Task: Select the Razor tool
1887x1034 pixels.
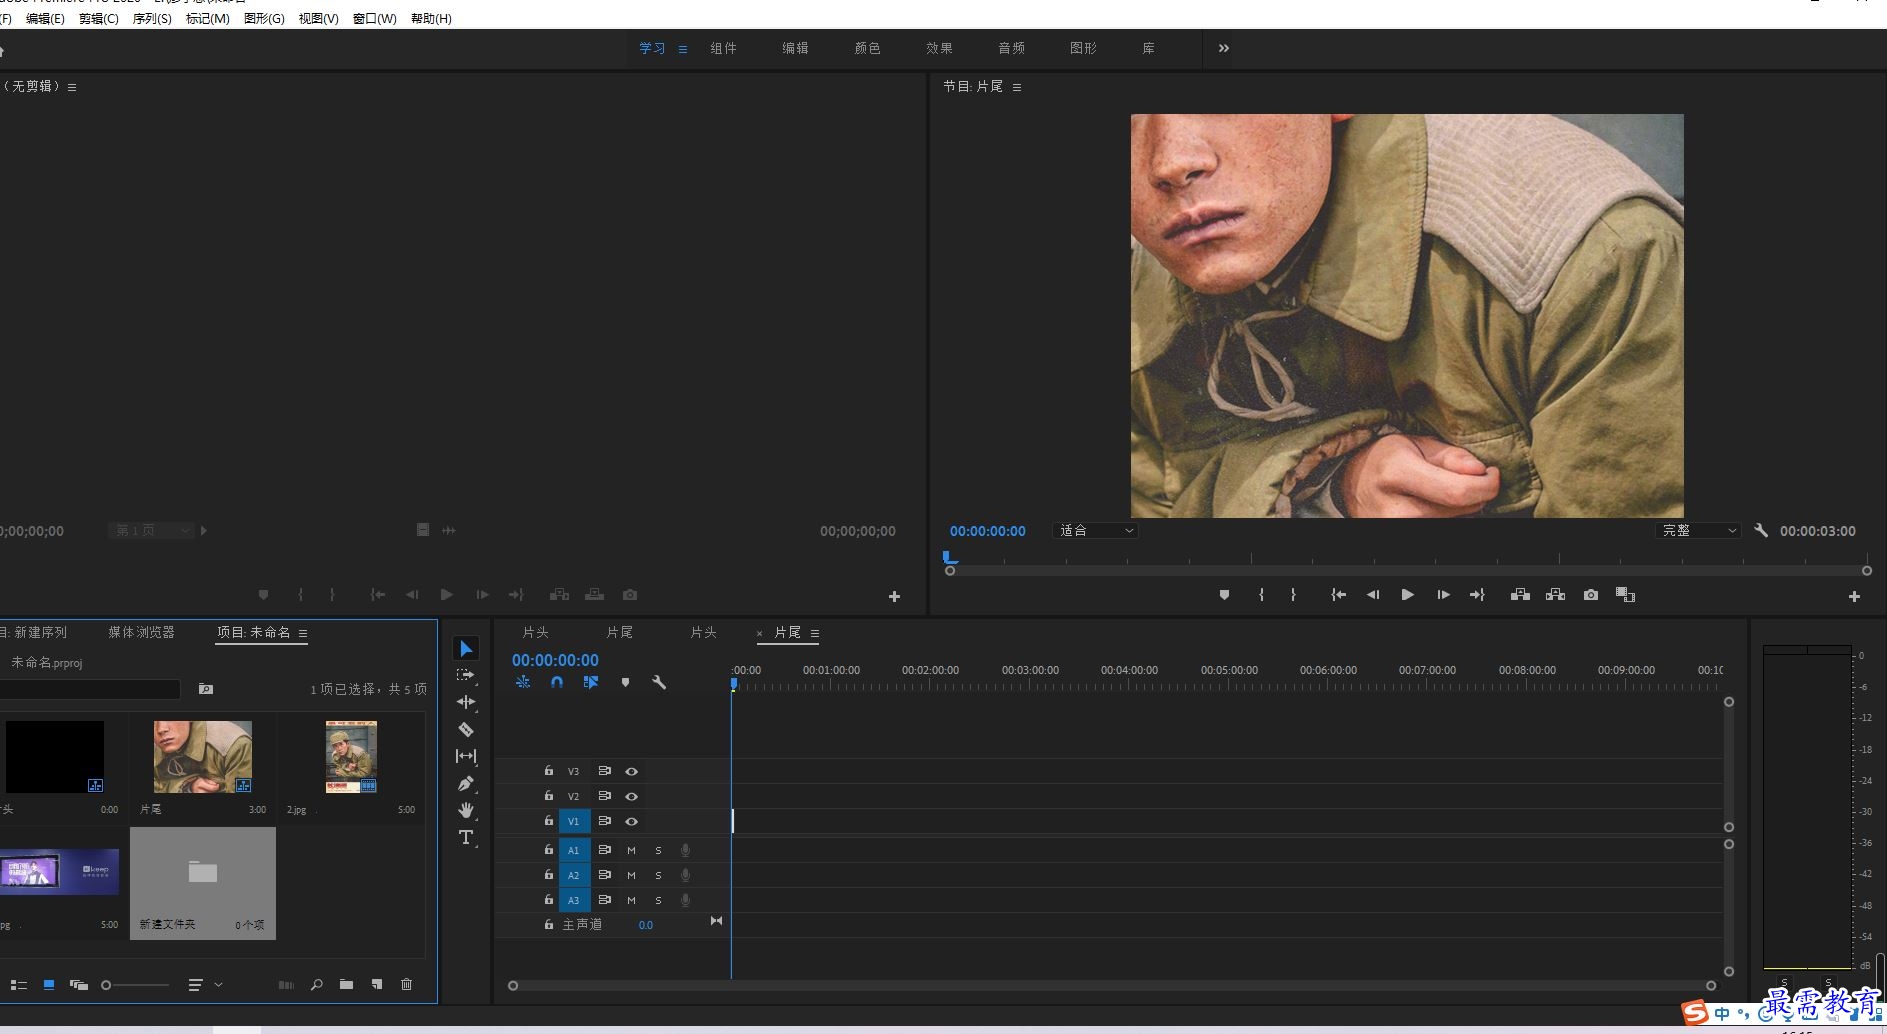Action: point(466,729)
